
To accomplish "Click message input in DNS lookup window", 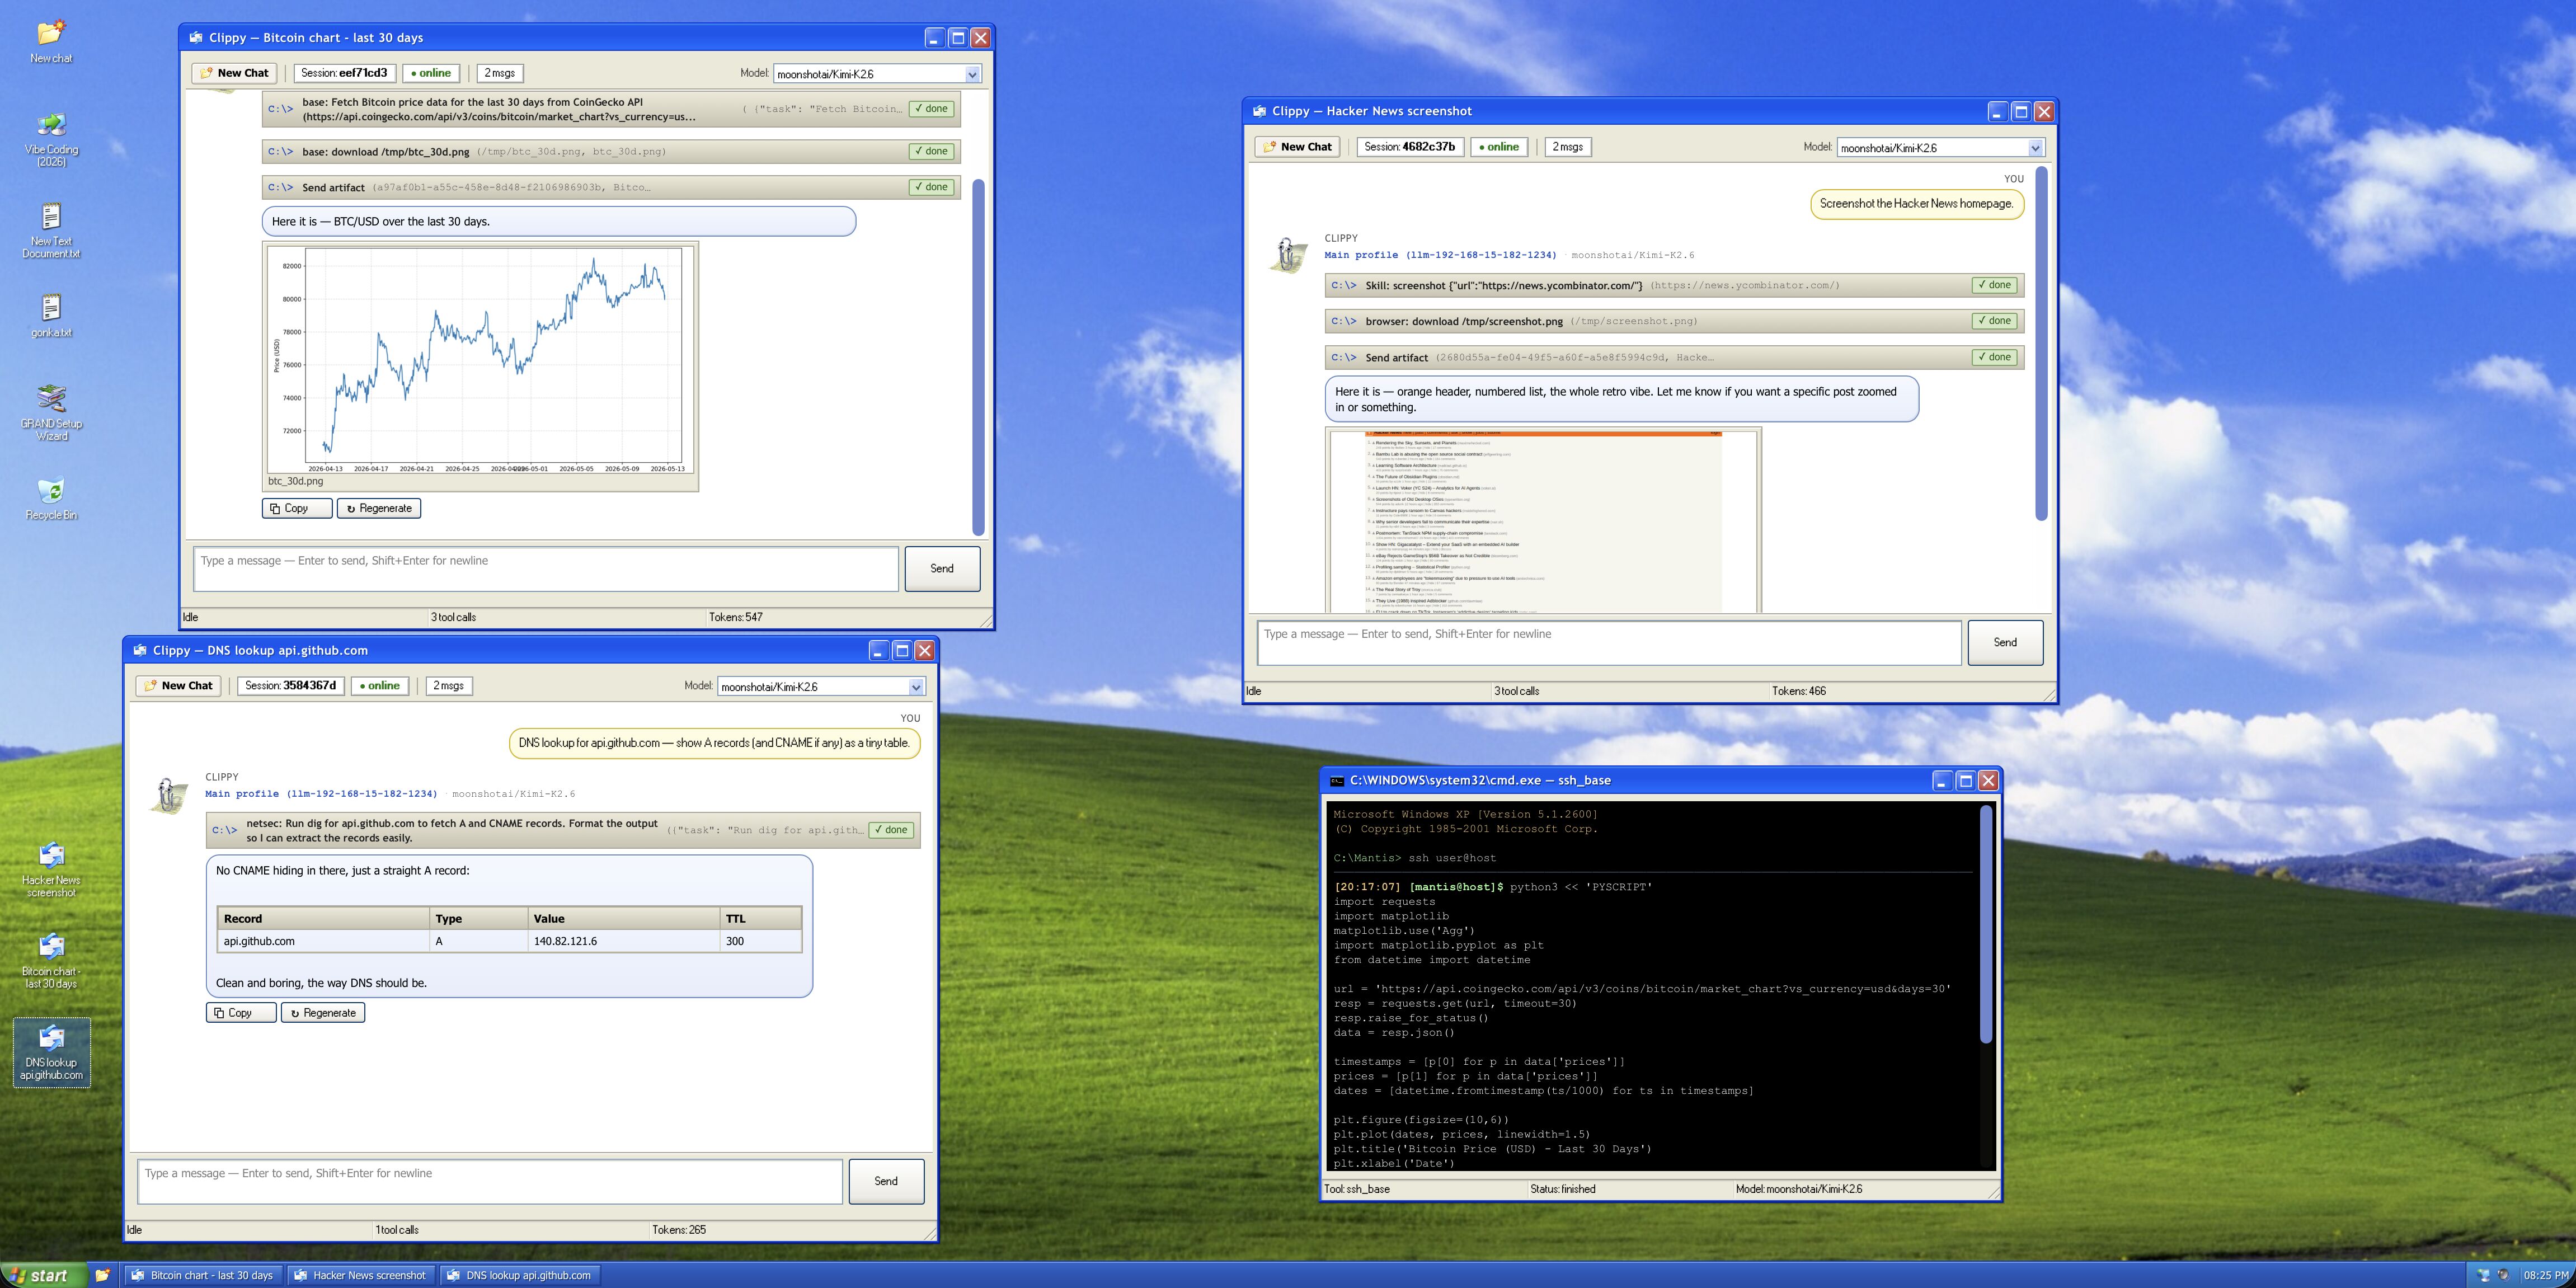I will pos(490,1181).
